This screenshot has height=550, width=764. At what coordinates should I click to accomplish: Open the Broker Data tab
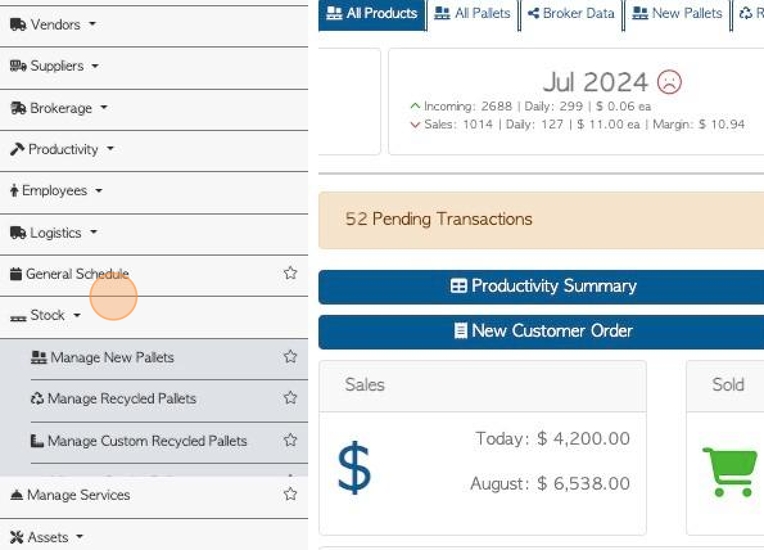(571, 14)
